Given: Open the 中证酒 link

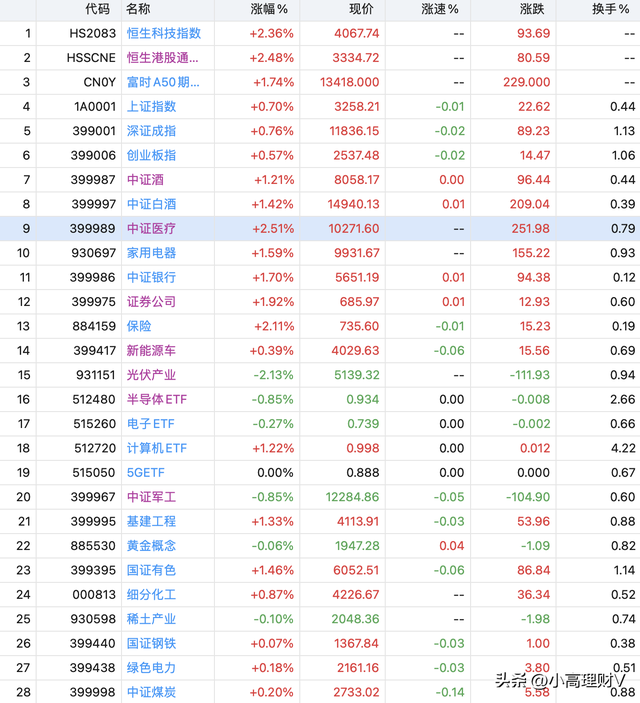Looking at the screenshot, I should (x=145, y=180).
